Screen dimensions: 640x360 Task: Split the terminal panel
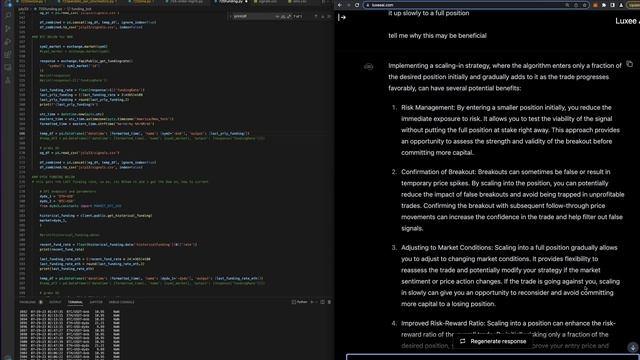click(x=322, y=302)
